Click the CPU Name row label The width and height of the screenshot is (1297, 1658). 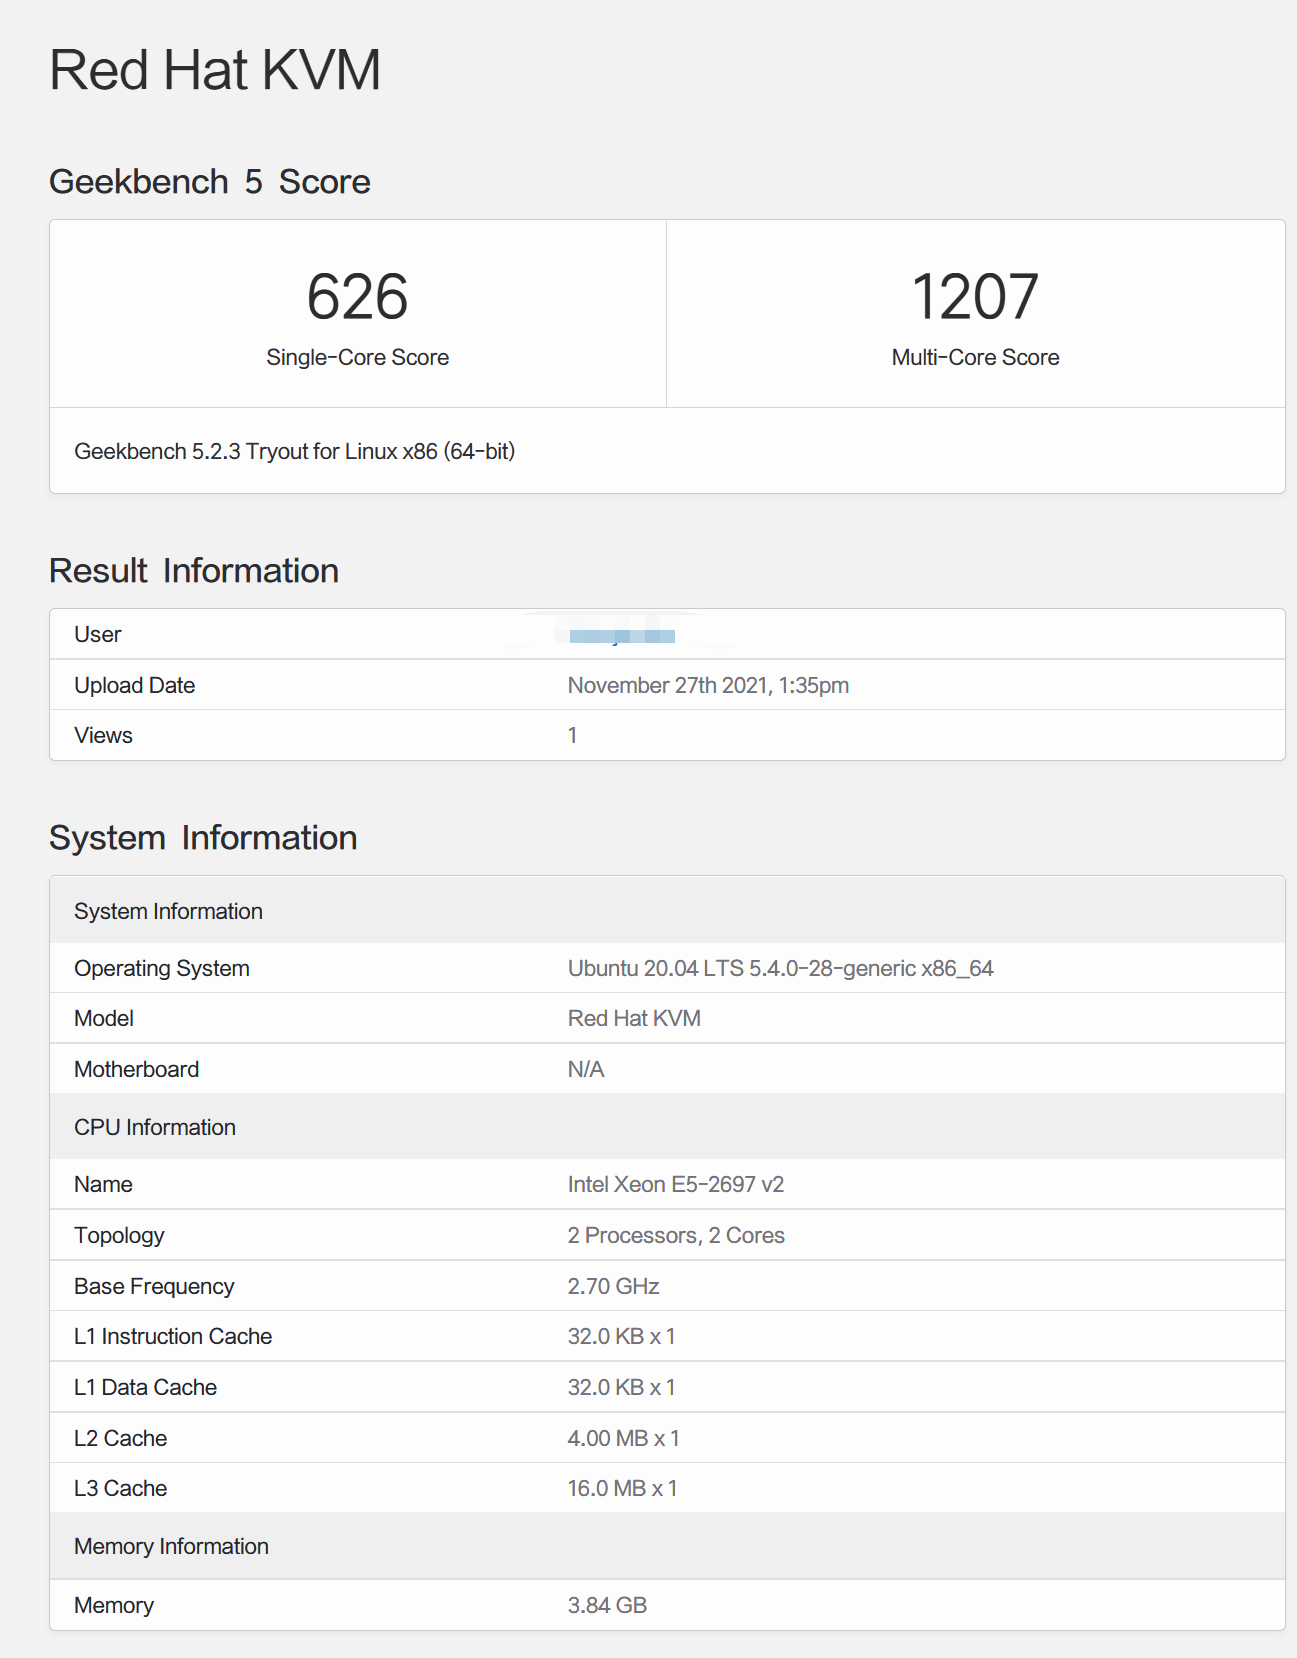[103, 1184]
